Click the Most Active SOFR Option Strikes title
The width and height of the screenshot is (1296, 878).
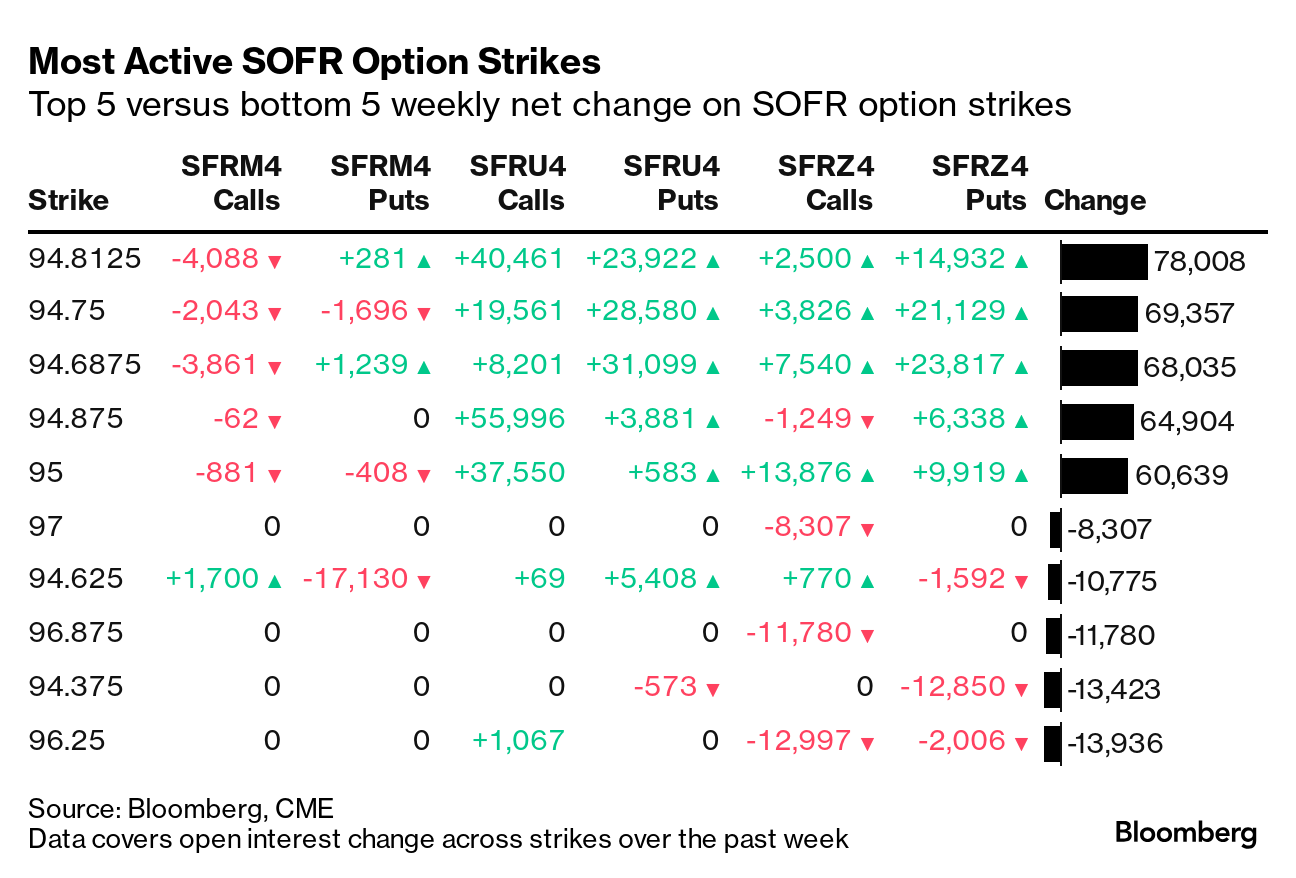[315, 63]
